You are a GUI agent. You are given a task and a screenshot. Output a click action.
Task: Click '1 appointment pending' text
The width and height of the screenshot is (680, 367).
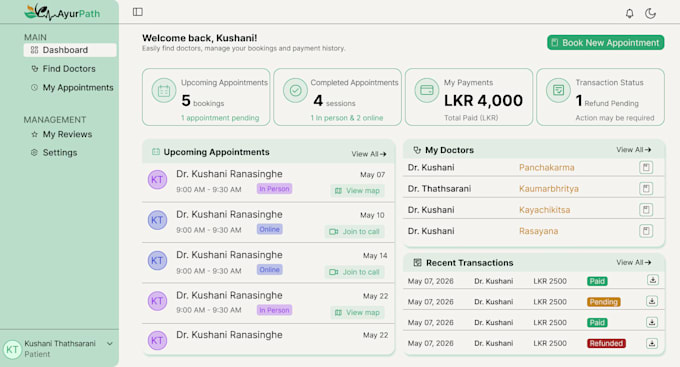click(220, 118)
